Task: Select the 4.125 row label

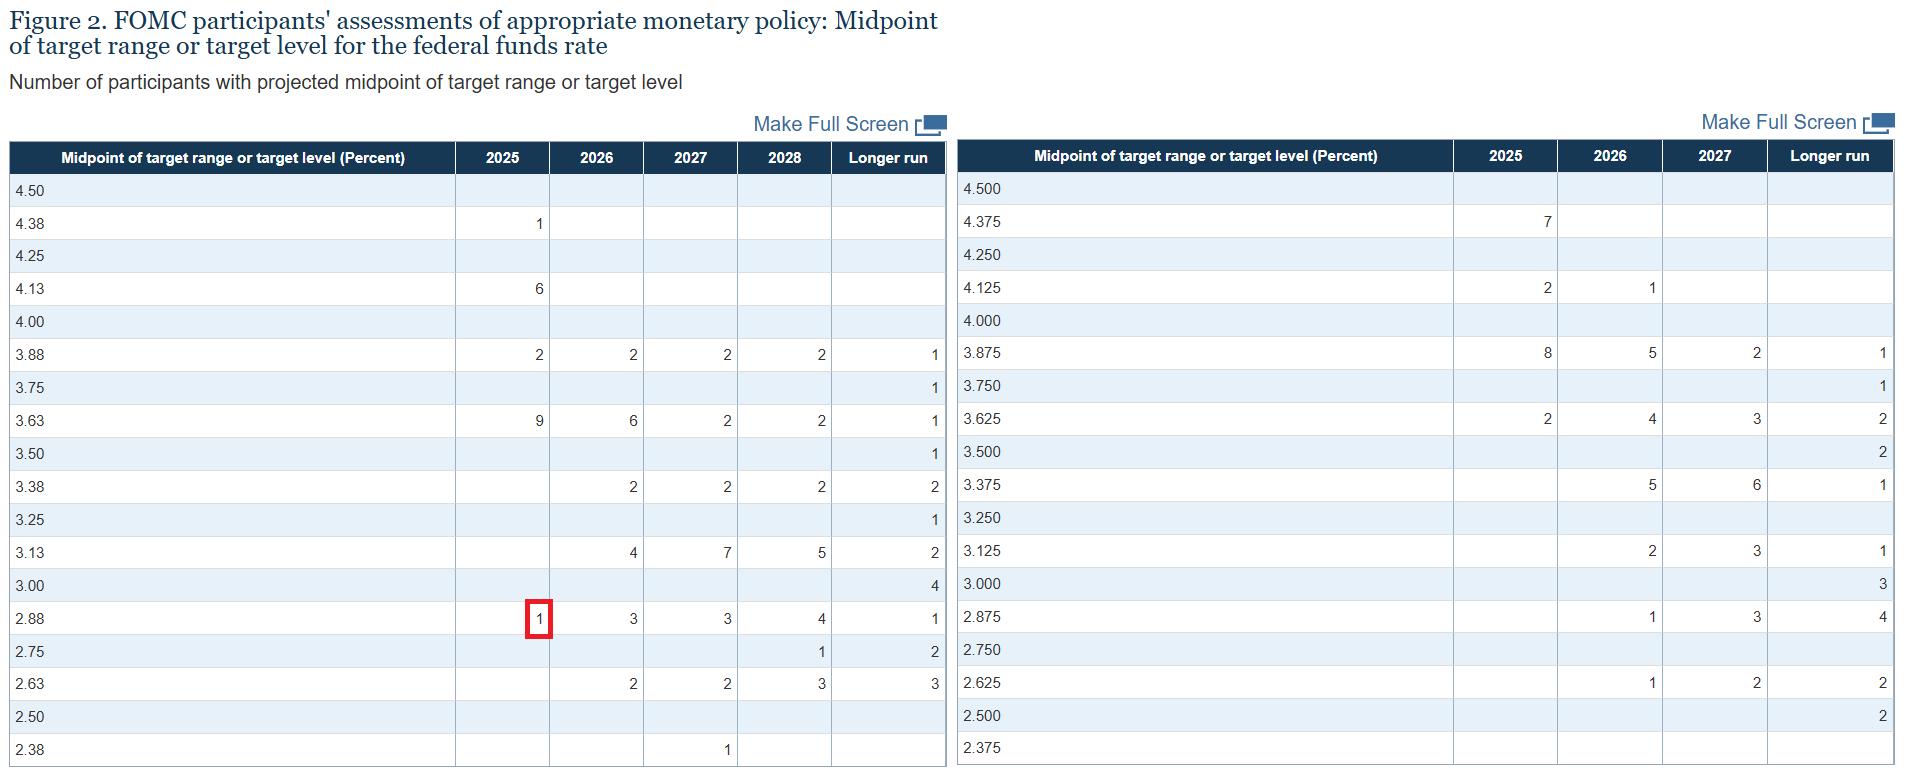Action: pos(982,288)
